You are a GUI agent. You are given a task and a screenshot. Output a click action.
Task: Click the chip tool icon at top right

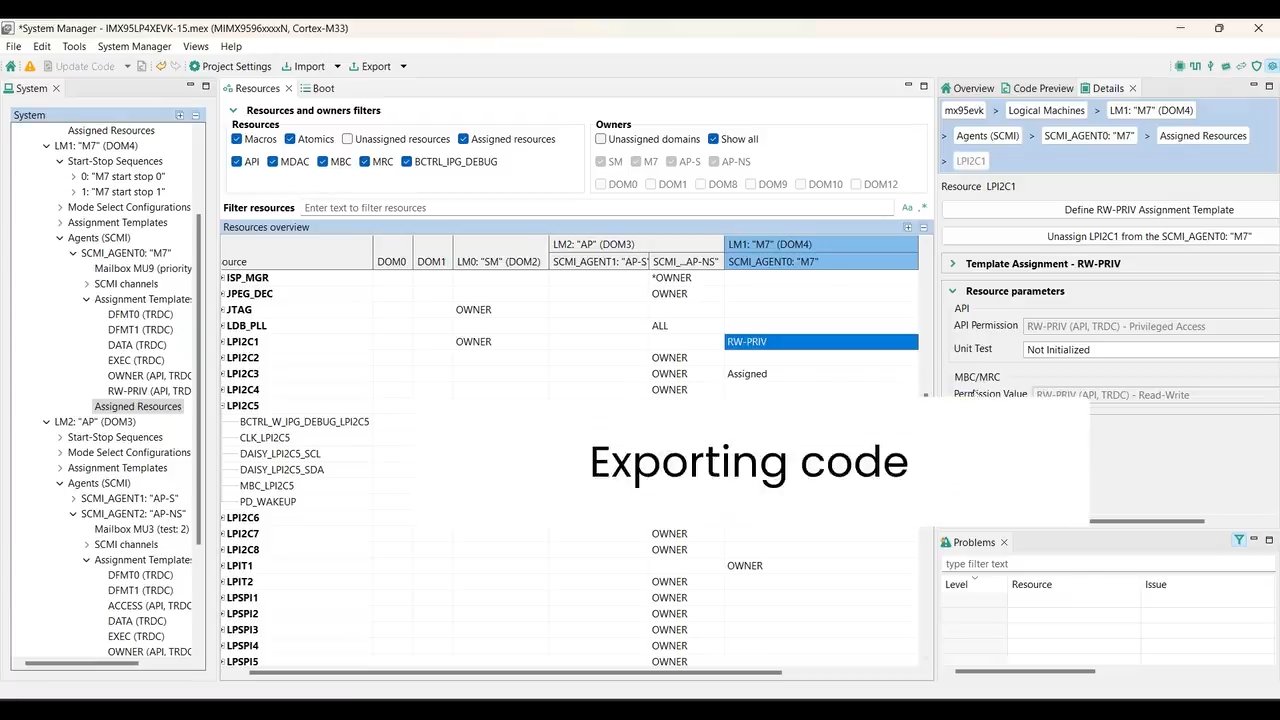[1180, 66]
